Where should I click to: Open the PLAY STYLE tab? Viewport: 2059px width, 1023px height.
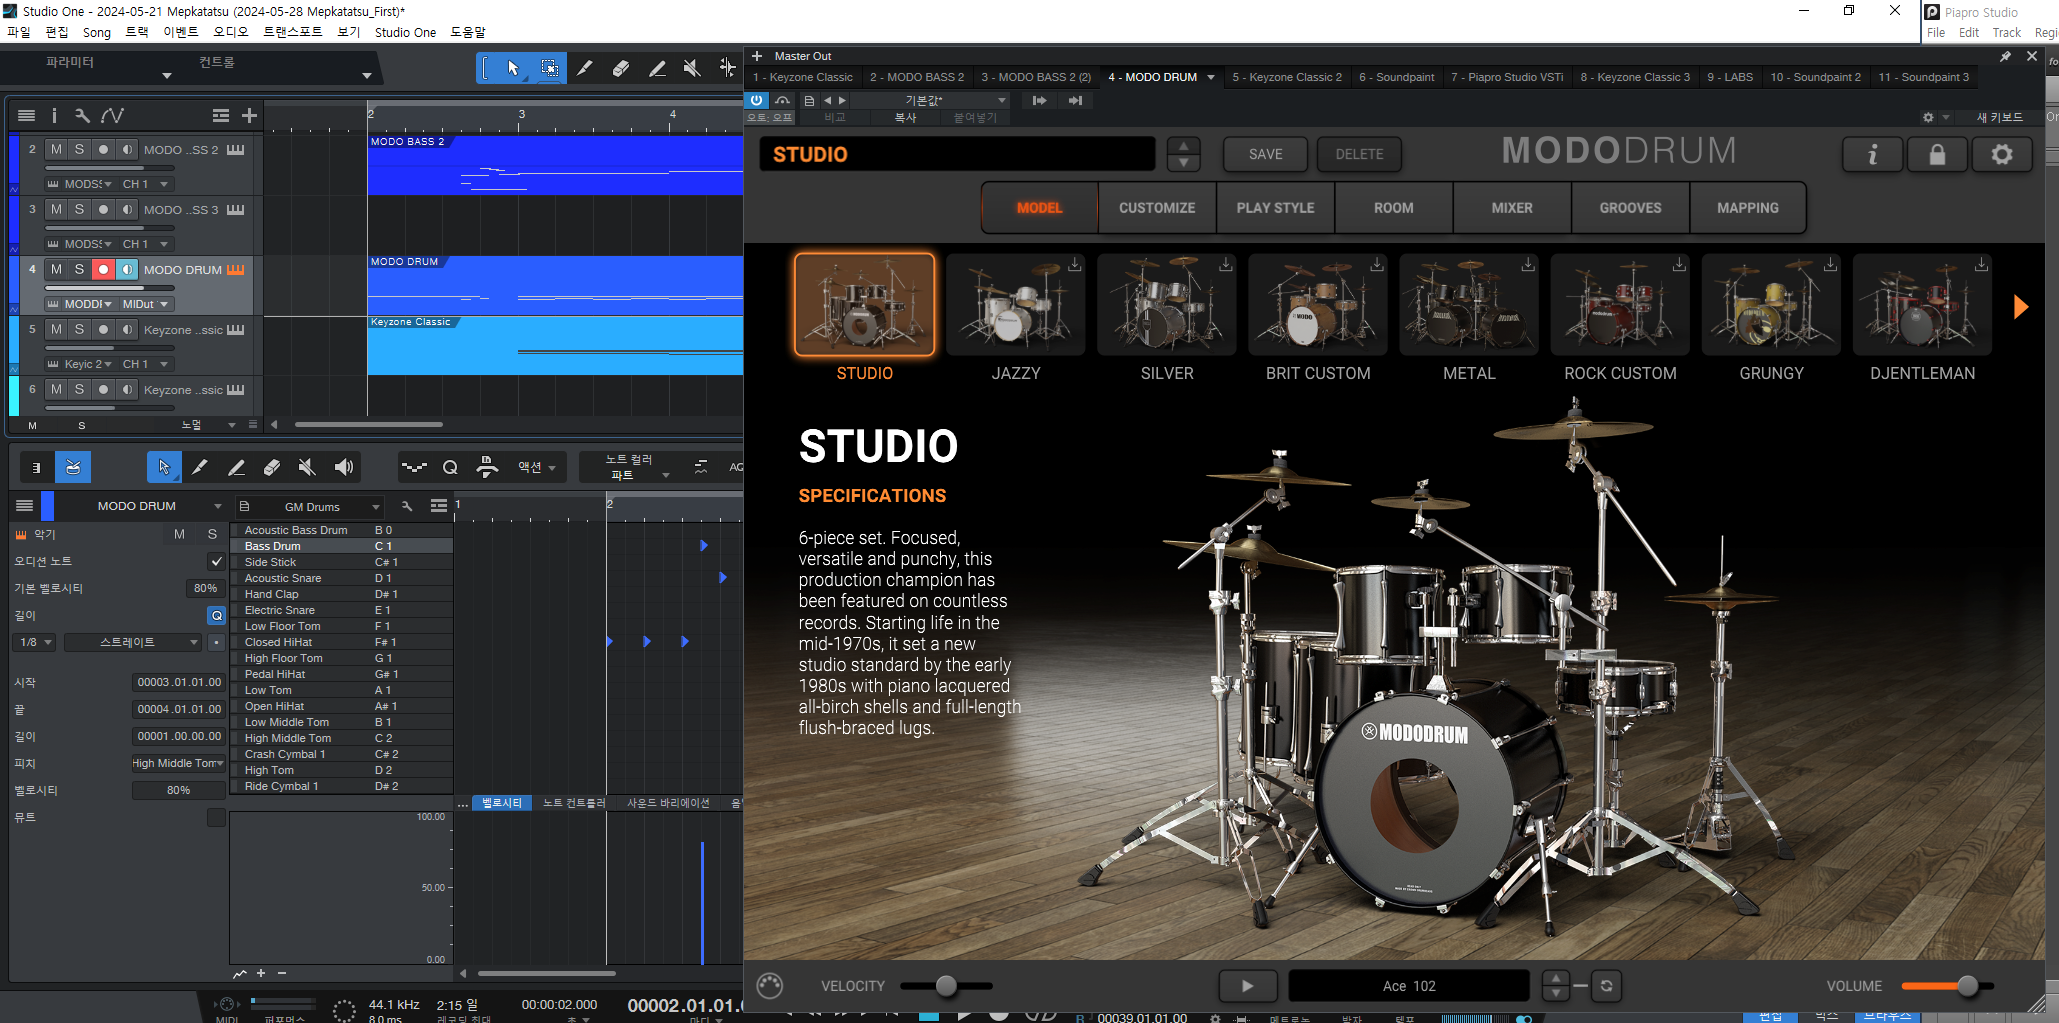point(1275,208)
